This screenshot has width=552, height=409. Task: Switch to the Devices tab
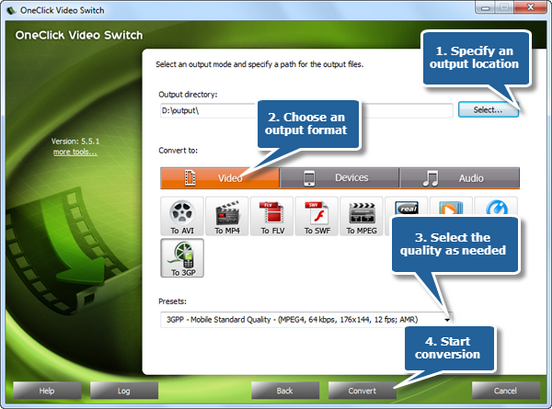pyautogui.click(x=339, y=178)
